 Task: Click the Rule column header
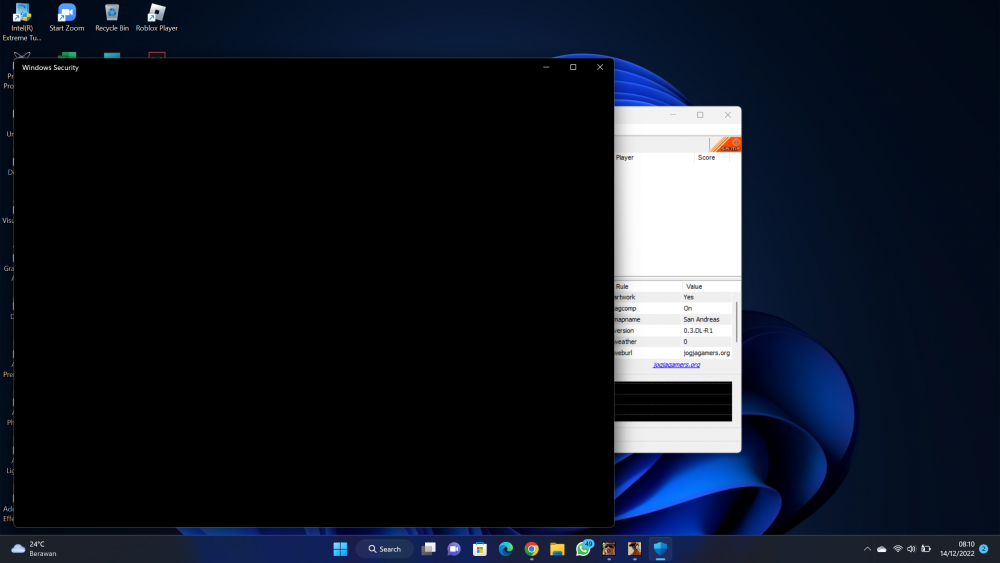[648, 286]
